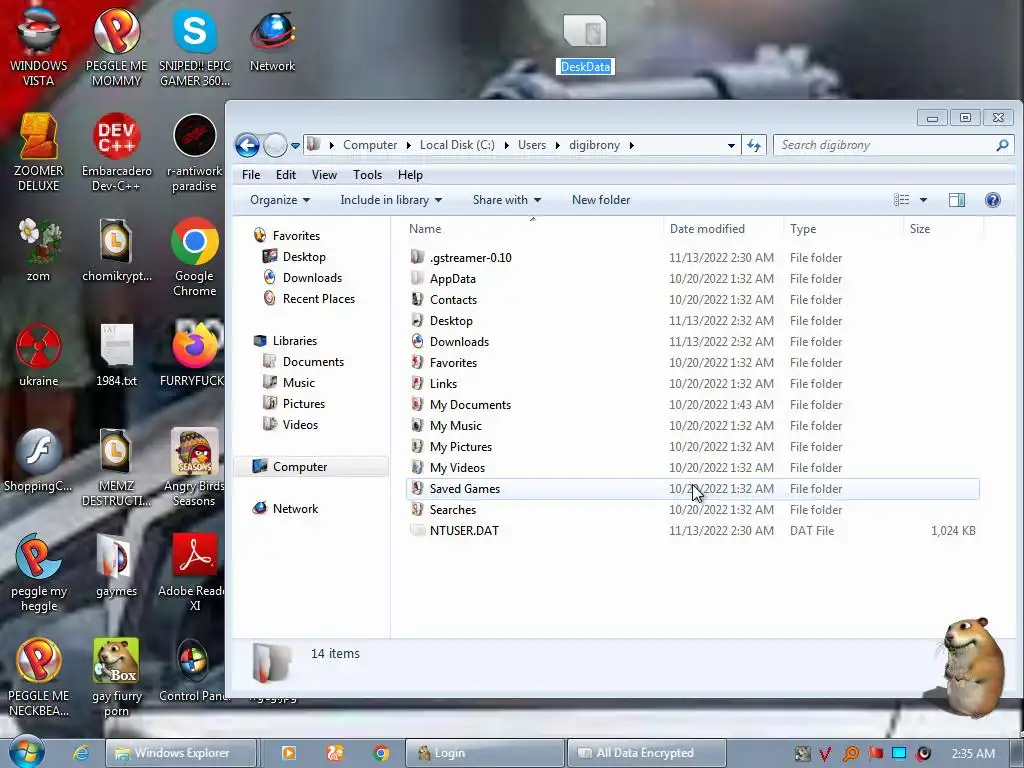This screenshot has width=1024, height=768.
Task: Select Documents library
Action: click(x=313, y=362)
